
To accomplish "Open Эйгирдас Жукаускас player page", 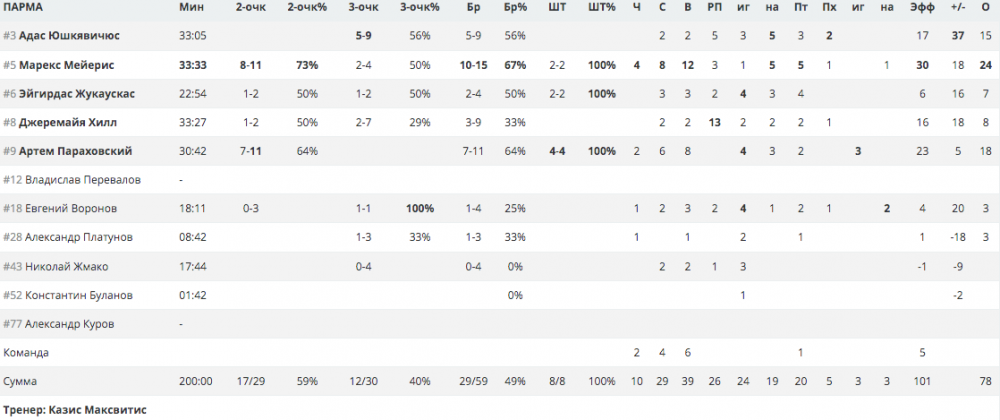I will click(x=76, y=94).
